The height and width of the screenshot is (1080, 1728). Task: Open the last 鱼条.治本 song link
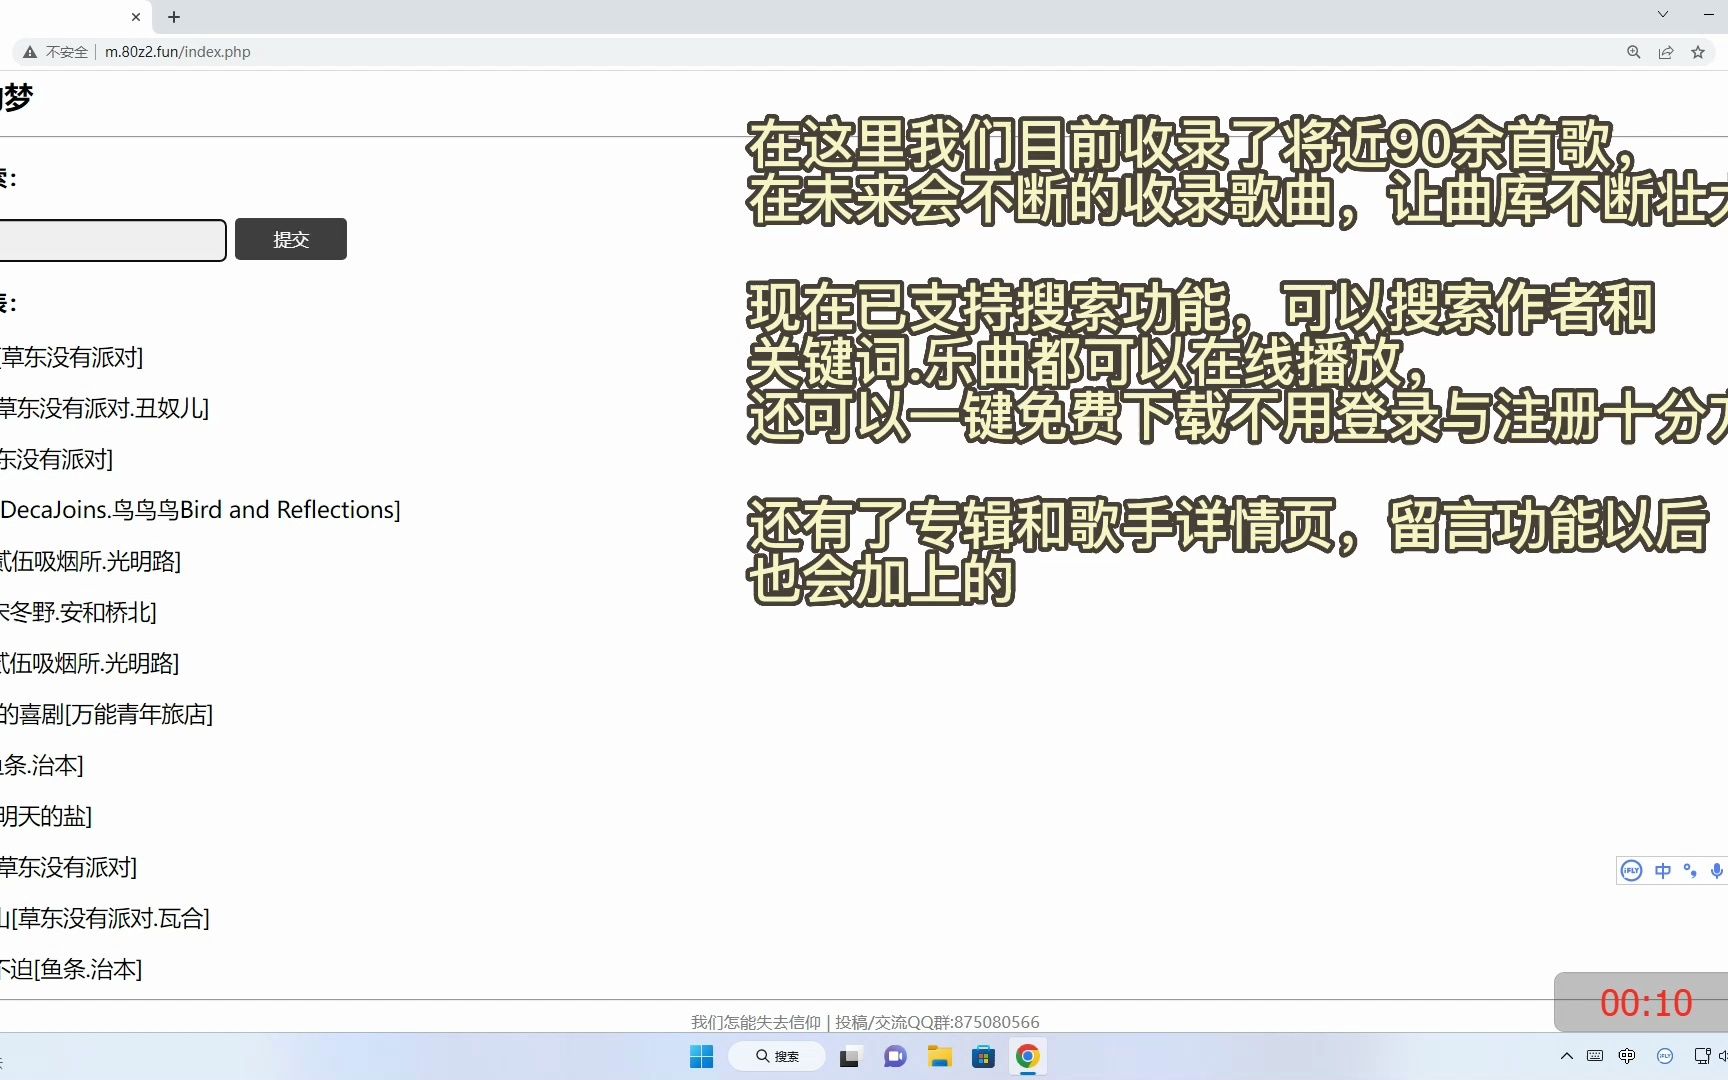(x=71, y=969)
